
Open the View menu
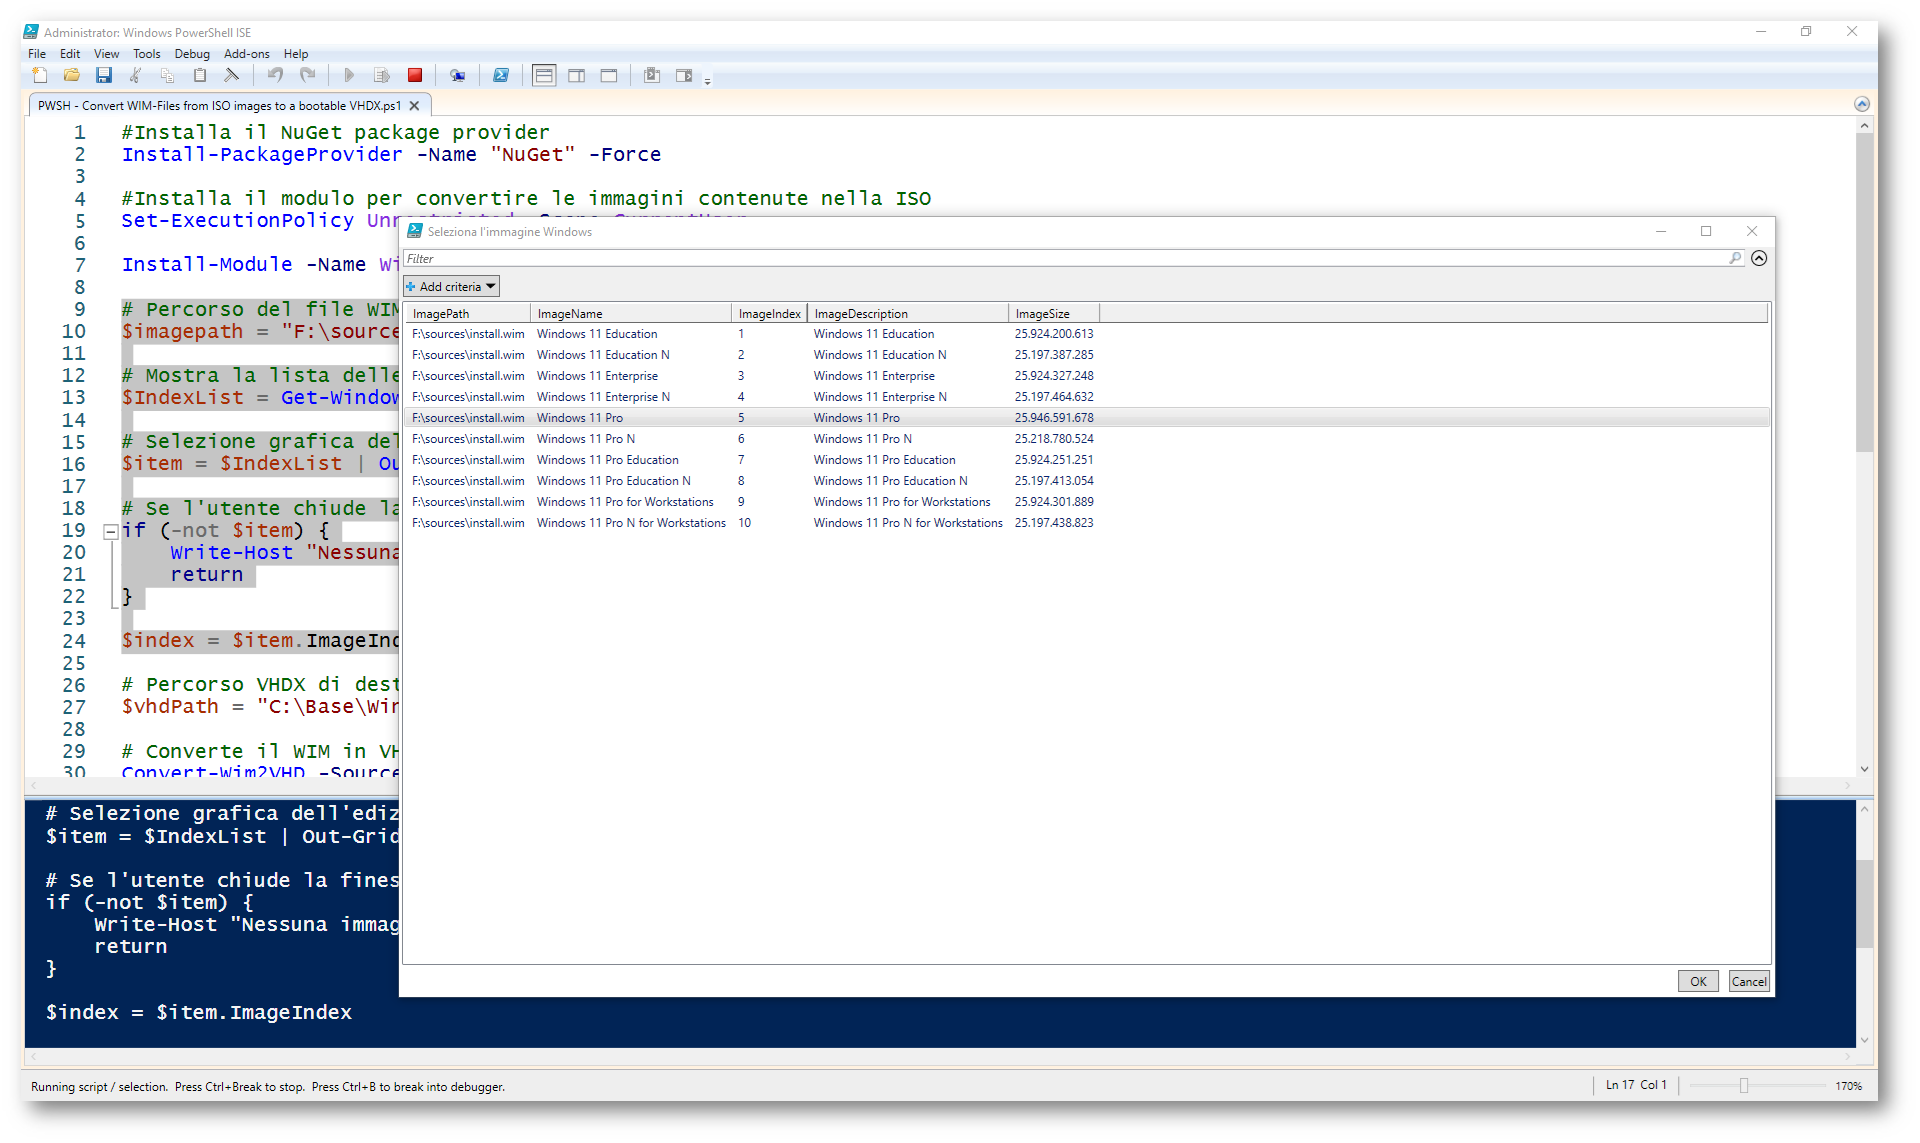tap(106, 54)
